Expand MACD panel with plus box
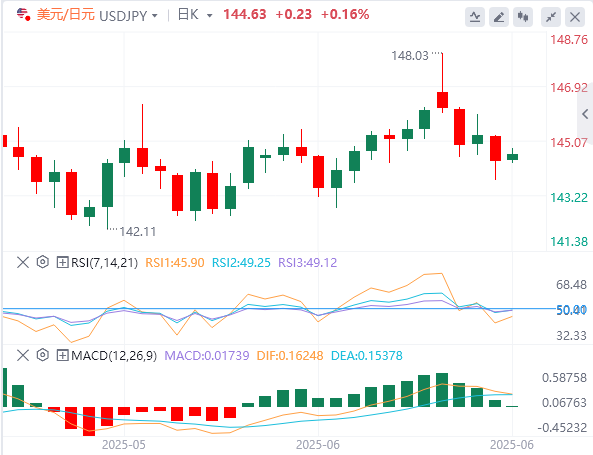This screenshot has width=593, height=455. click(62, 356)
